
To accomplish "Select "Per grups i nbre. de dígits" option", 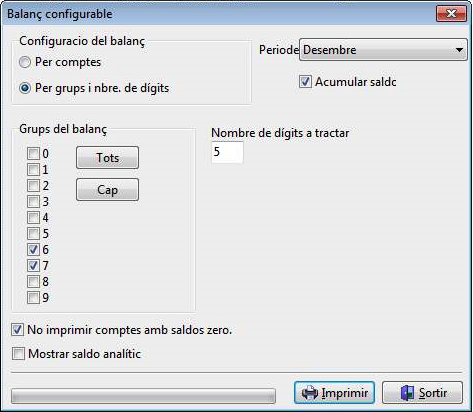I will tap(25, 88).
